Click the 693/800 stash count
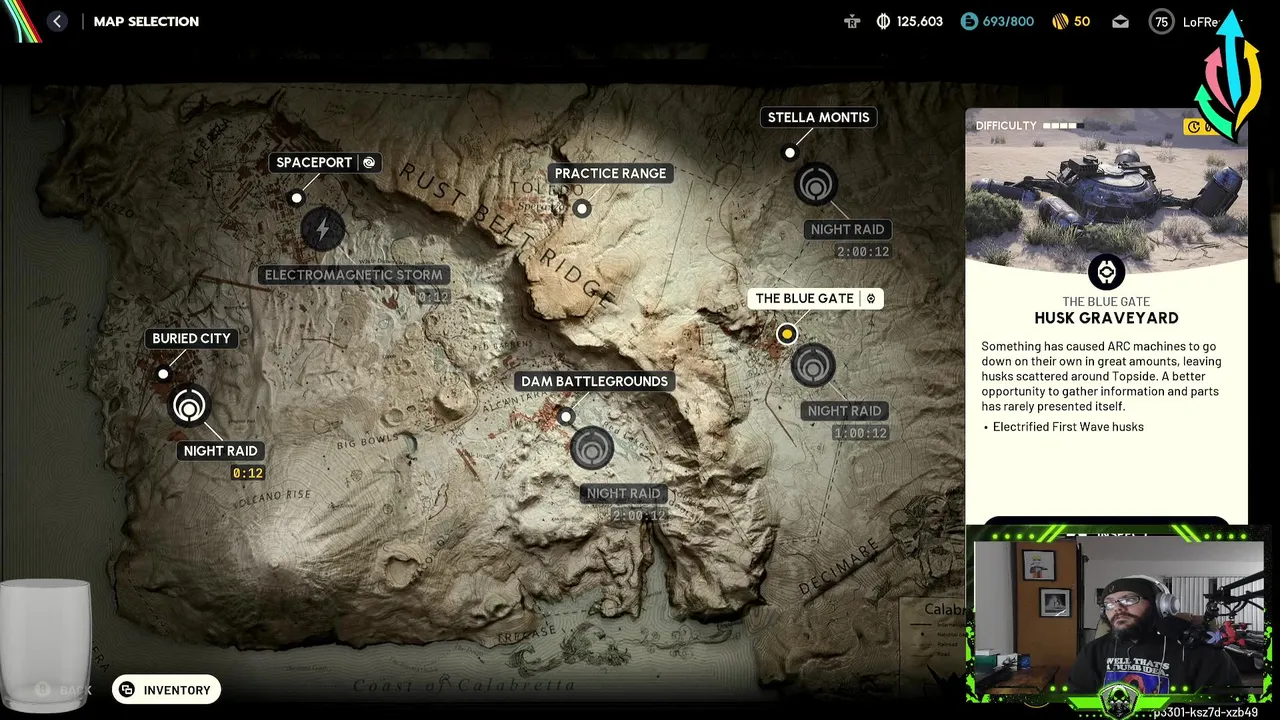This screenshot has height=720, width=1280. point(1008,21)
